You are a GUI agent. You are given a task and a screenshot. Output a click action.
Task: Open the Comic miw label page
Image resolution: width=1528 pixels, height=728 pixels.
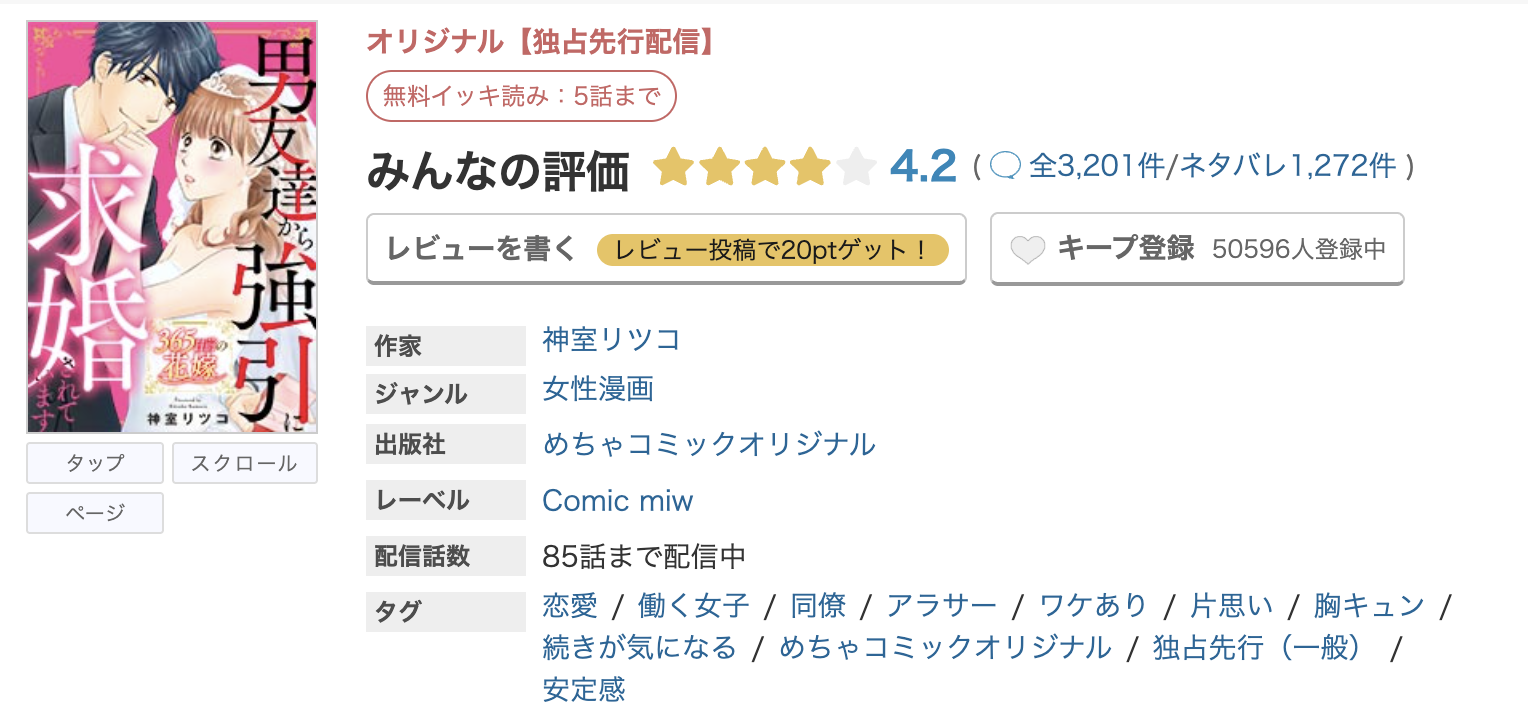[617, 500]
